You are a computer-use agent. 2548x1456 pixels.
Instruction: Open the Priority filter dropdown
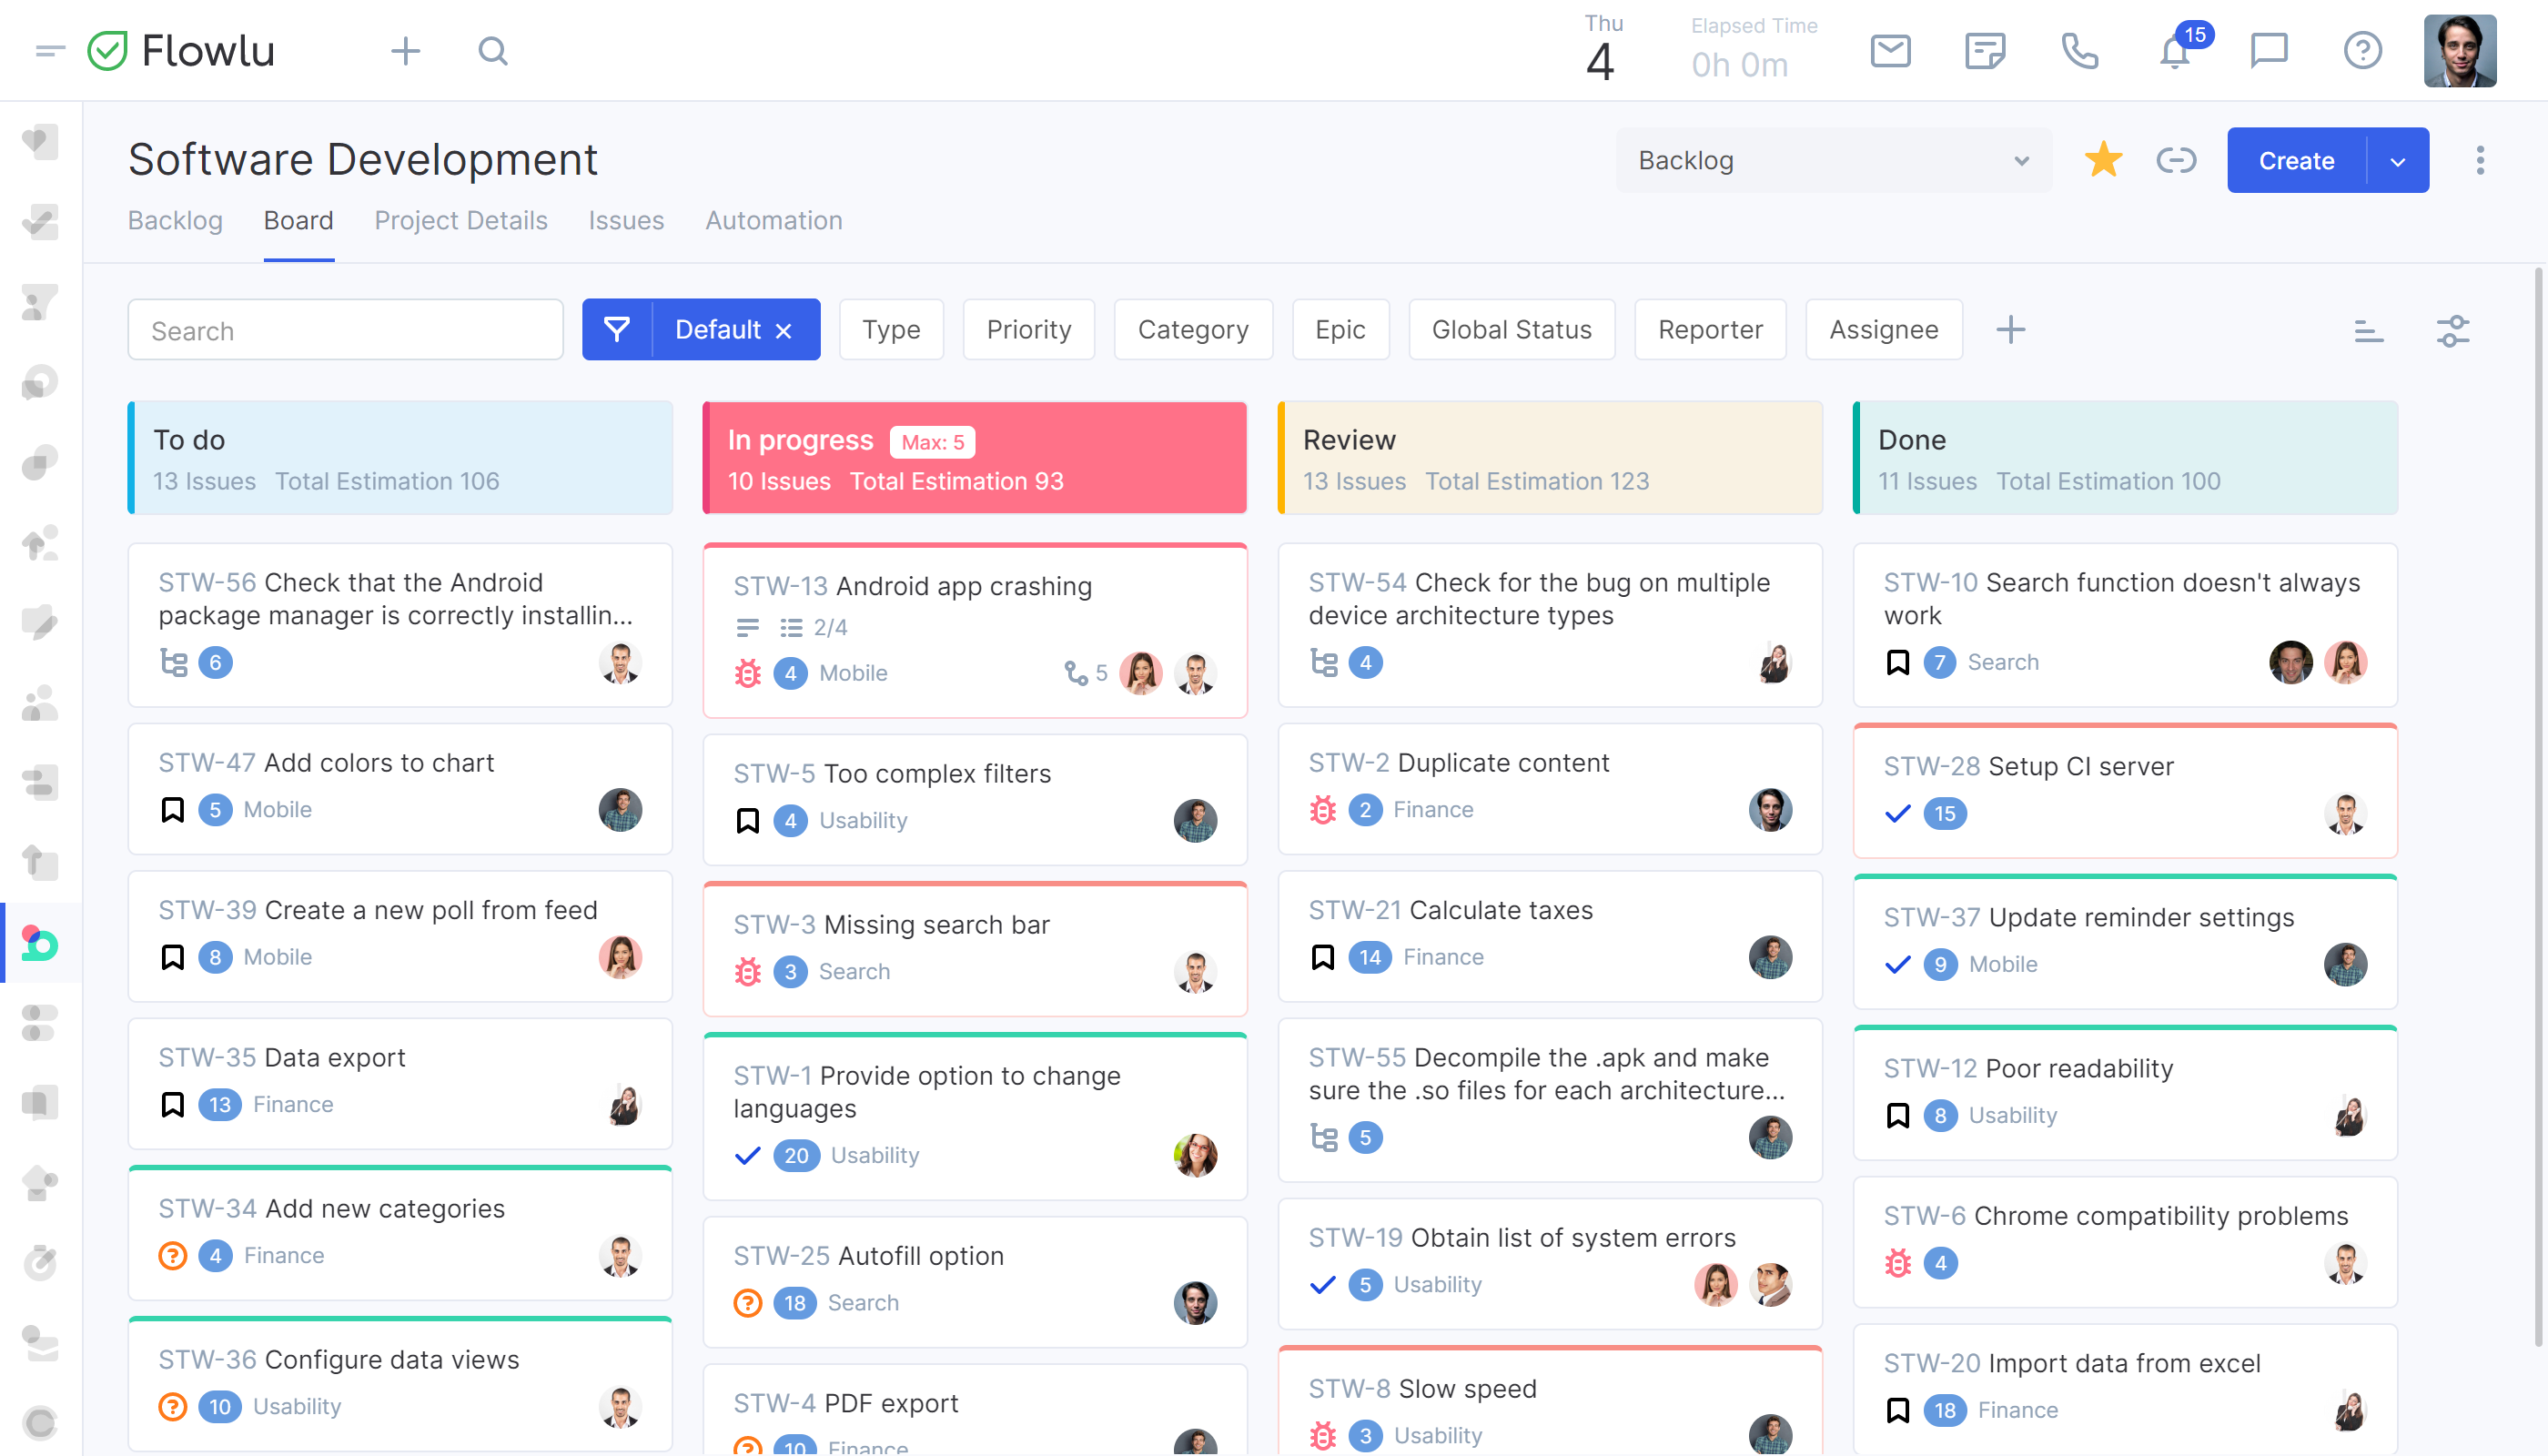tap(1028, 329)
